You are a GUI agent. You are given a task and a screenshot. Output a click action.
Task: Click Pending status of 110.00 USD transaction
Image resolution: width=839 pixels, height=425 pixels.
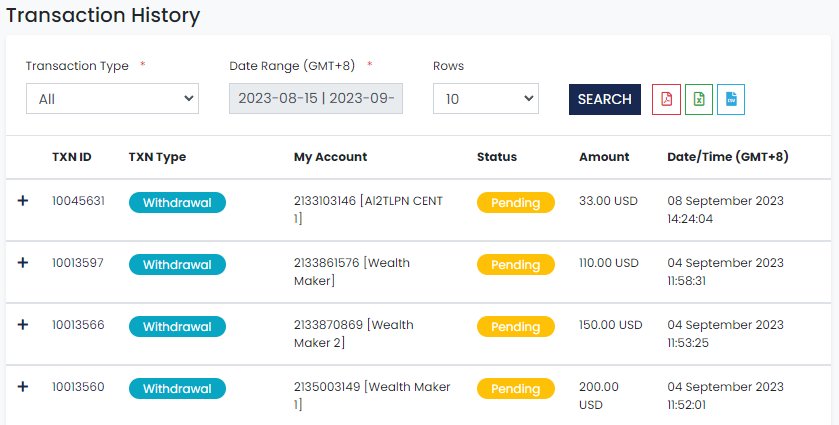(x=515, y=265)
